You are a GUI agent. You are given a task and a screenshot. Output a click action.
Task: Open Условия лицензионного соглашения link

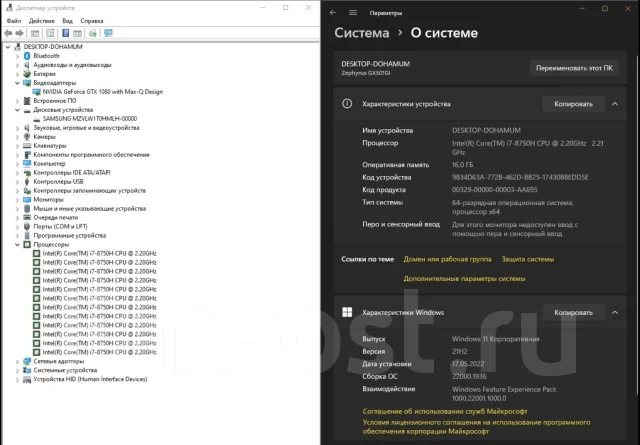[x=476, y=427]
